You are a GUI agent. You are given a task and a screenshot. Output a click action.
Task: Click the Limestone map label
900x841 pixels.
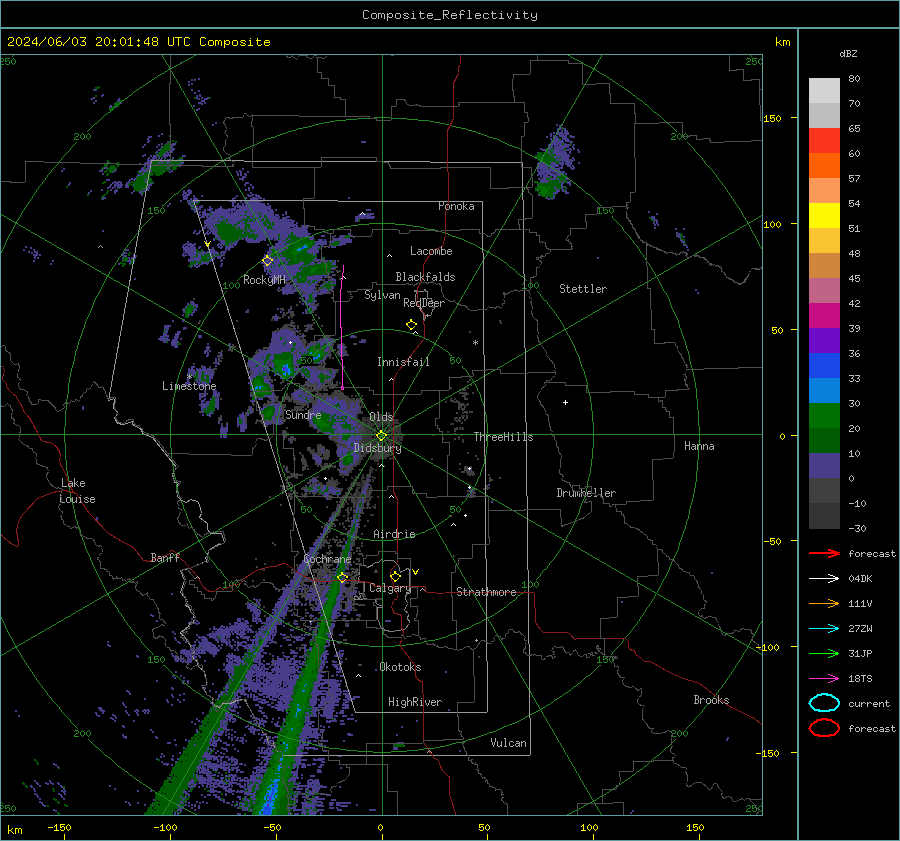(189, 386)
